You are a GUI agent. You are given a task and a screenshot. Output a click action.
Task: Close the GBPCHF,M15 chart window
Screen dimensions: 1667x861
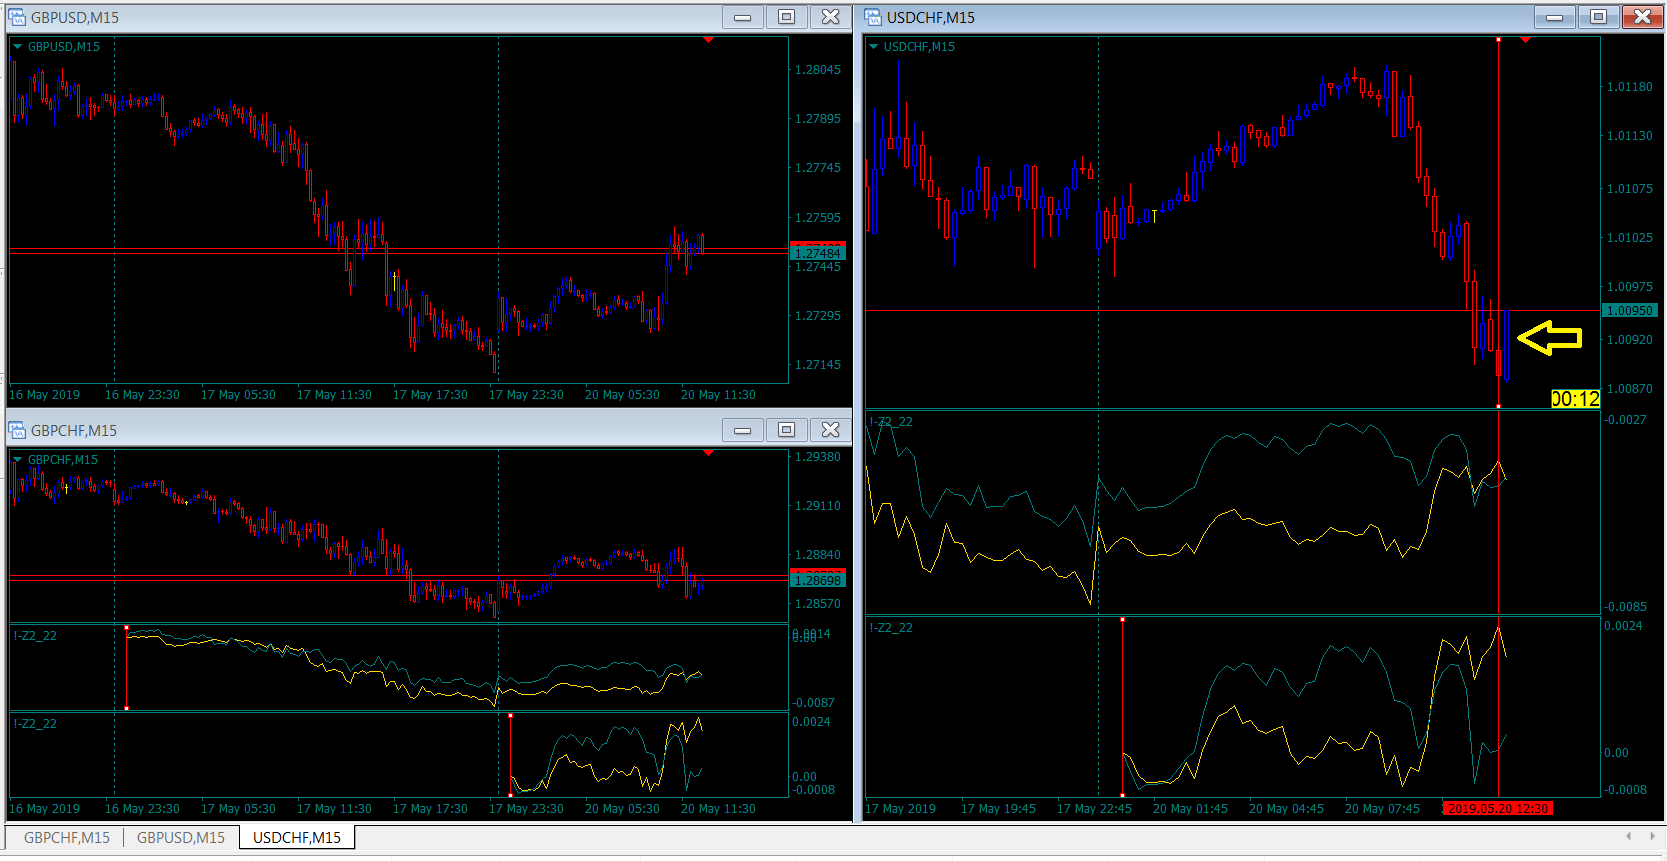[x=830, y=430]
